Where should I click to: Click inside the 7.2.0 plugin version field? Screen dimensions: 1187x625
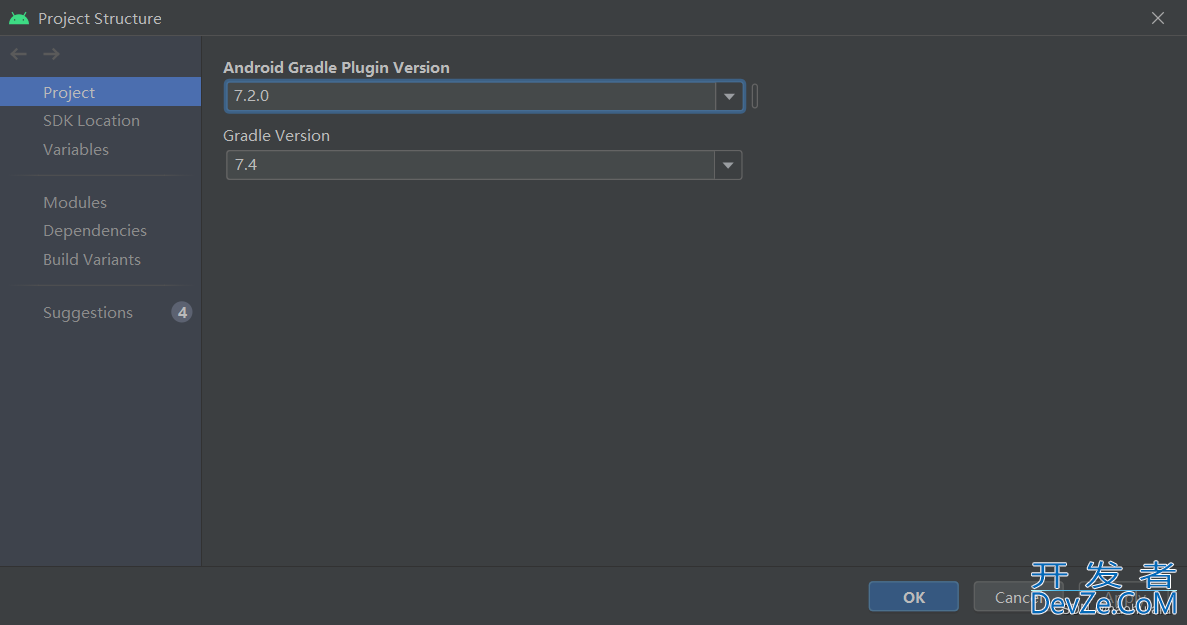coord(471,96)
